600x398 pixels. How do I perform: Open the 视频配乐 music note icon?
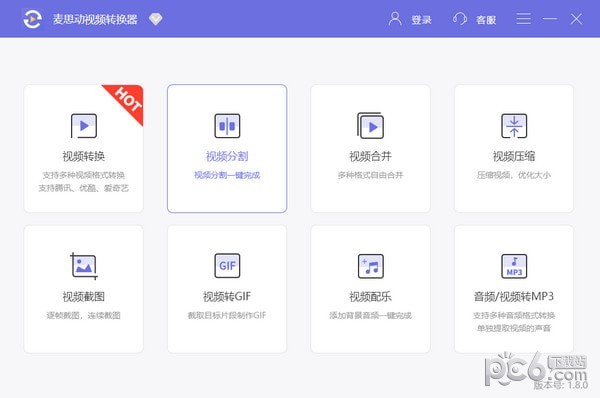click(x=370, y=266)
